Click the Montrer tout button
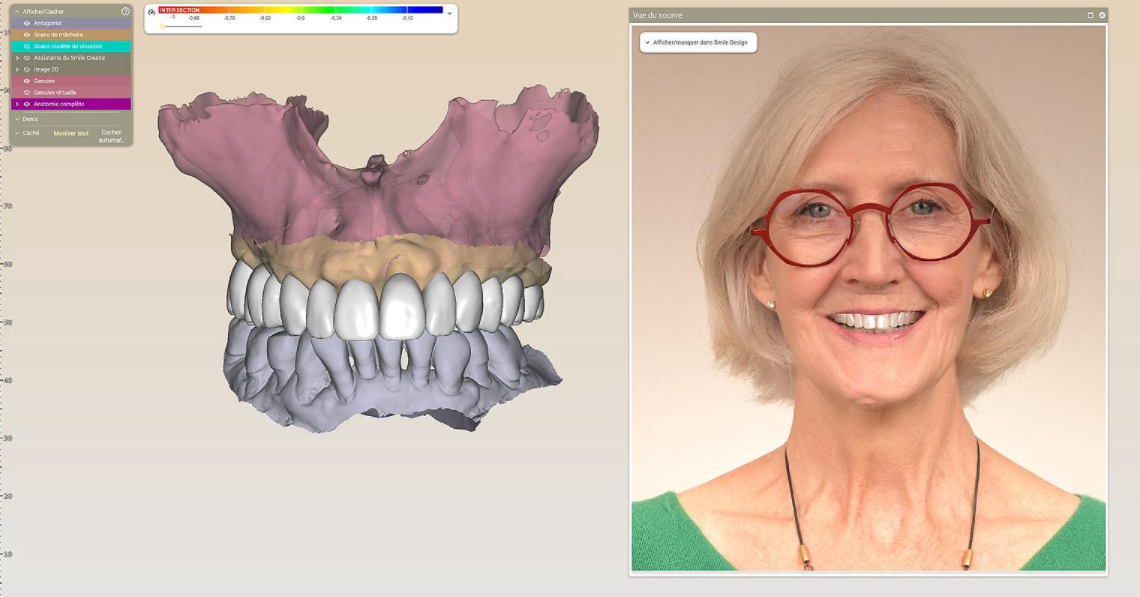 pyautogui.click(x=71, y=133)
